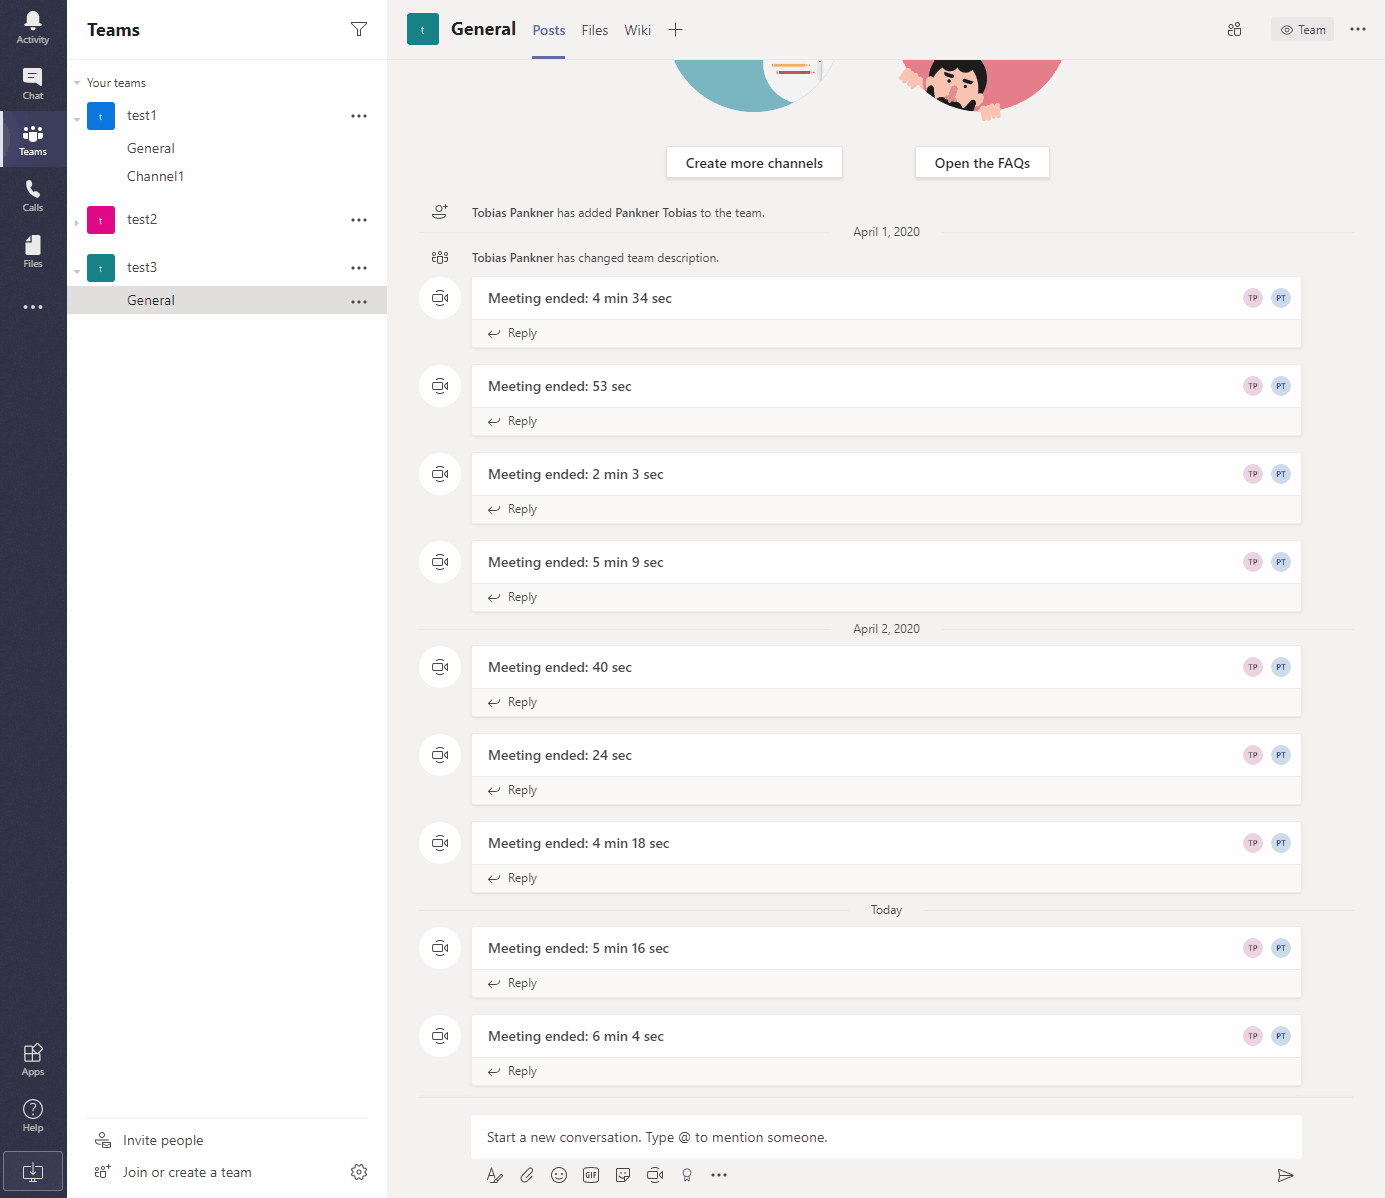
Task: Collapse the test1 team channels
Action: coord(77,119)
